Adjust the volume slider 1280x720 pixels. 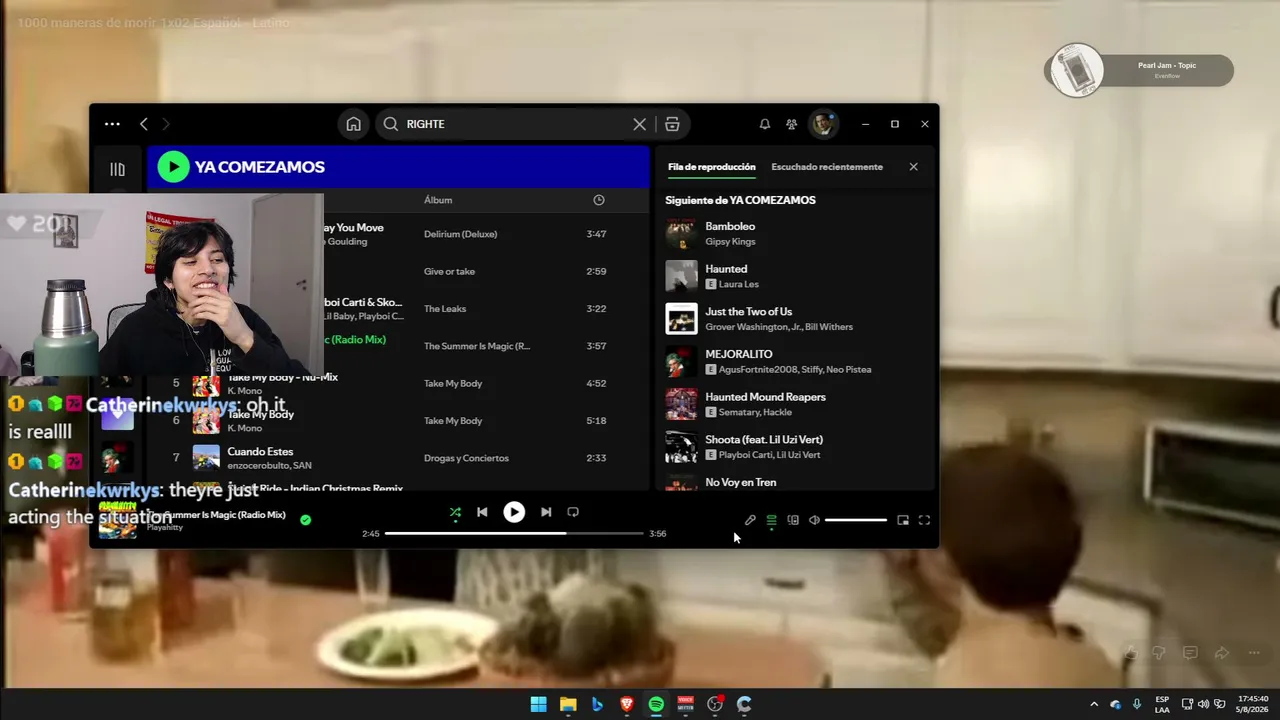coord(856,520)
